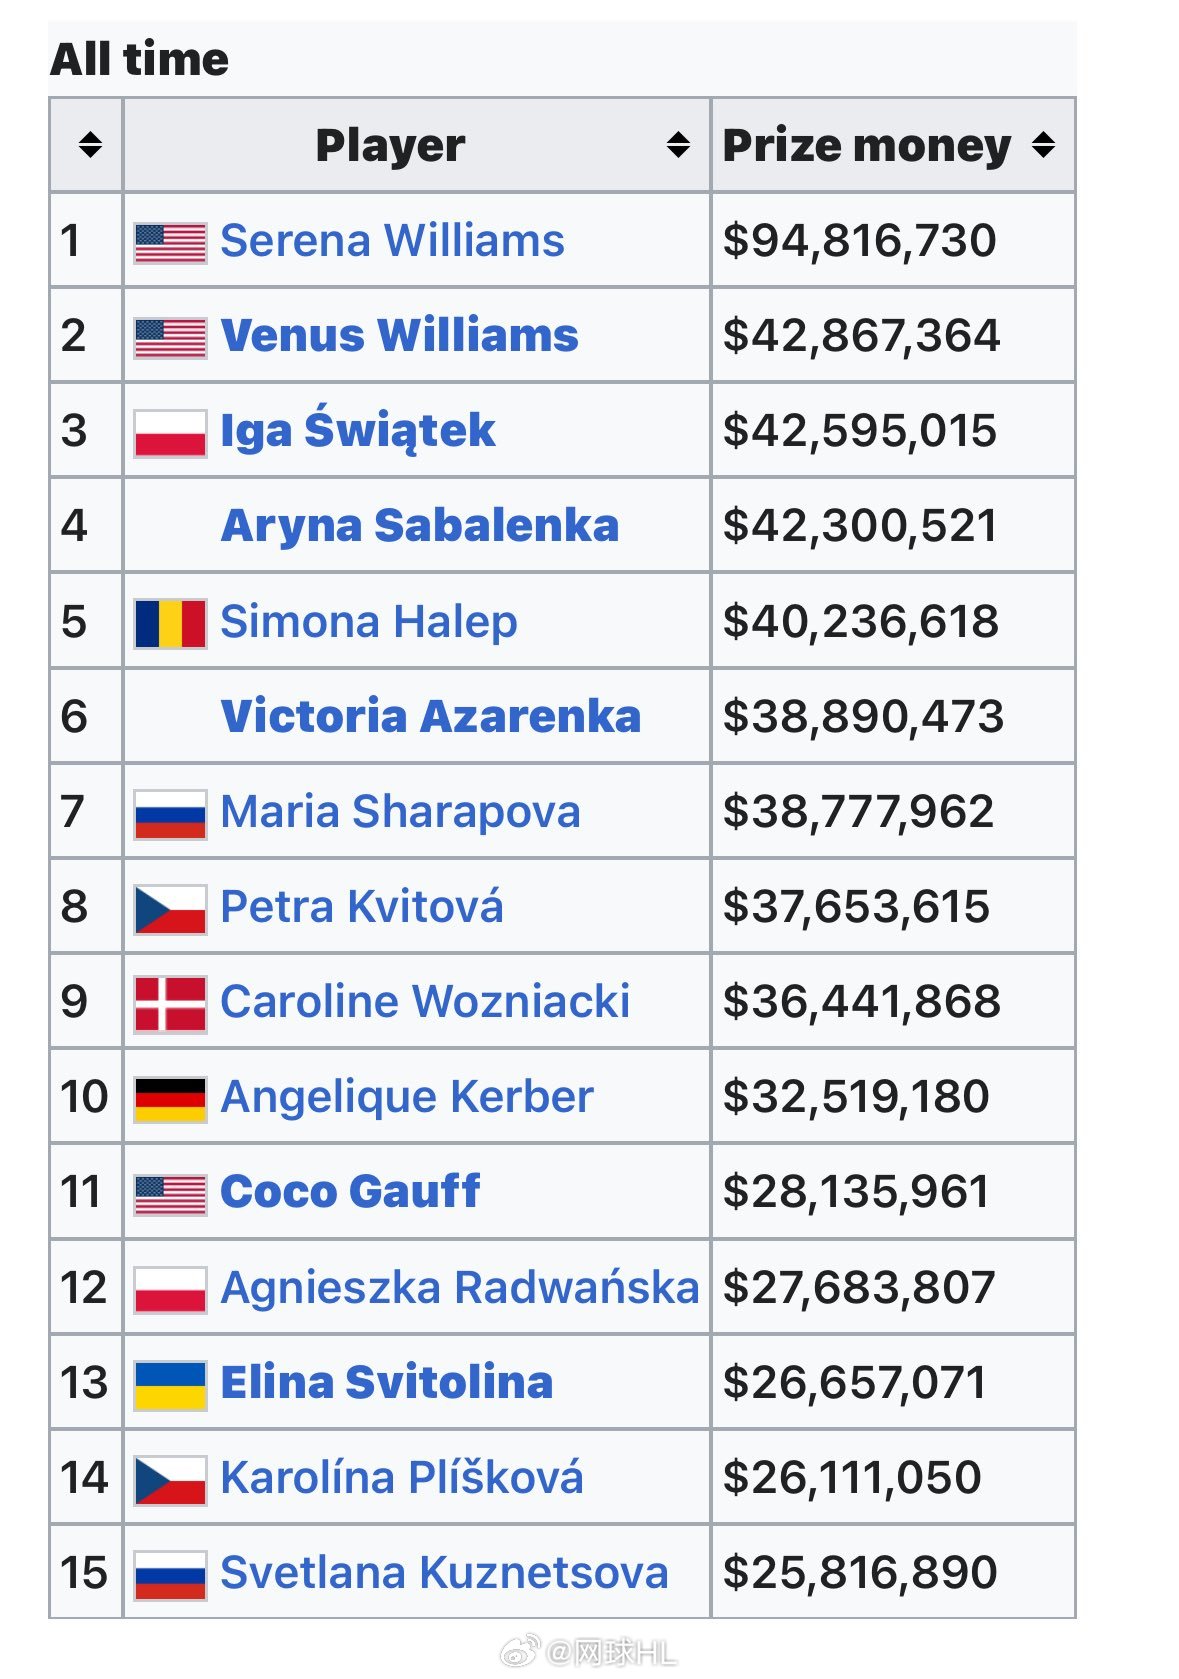The width and height of the screenshot is (1179, 1679).
Task: Sort table by rank number column
Action: pyautogui.click(x=90, y=145)
